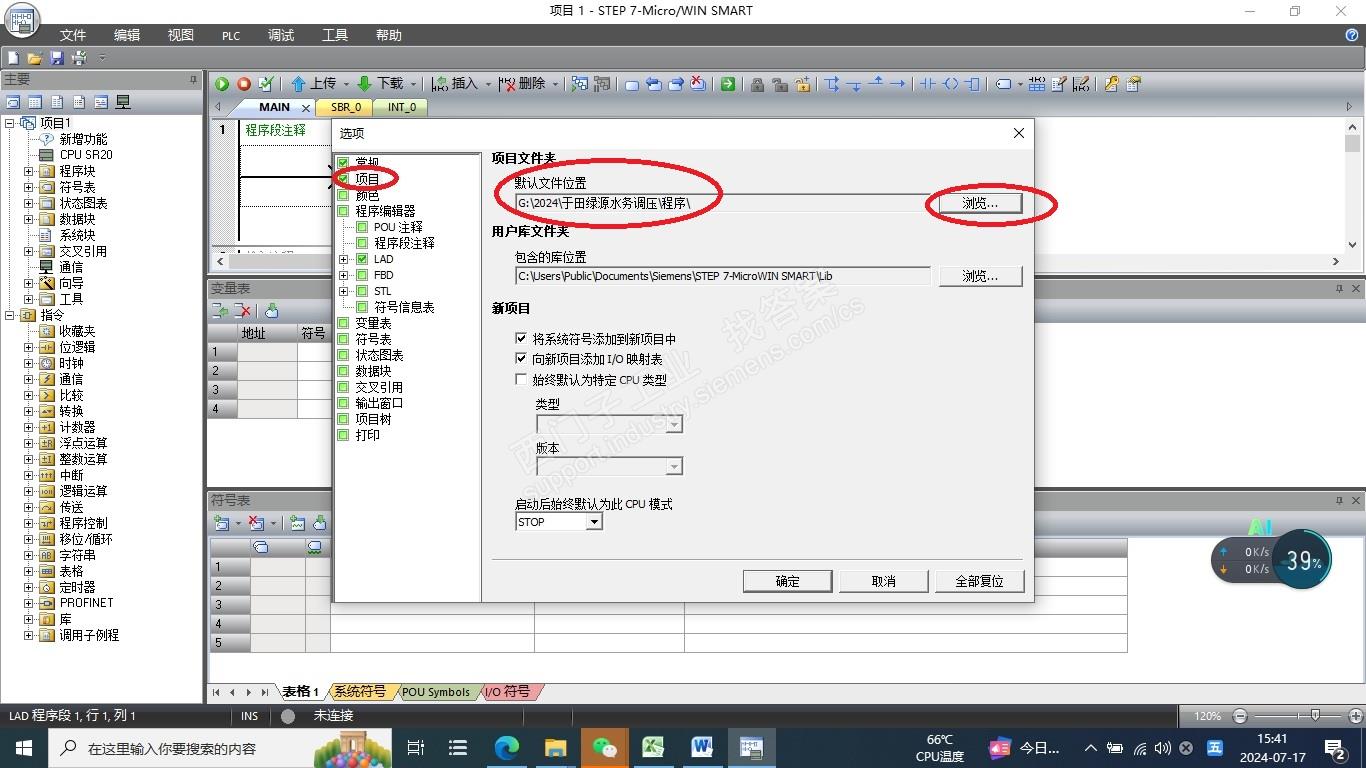The image size is (1366, 768).
Task: Click the insert coil icon in toolbar
Action: (950, 84)
